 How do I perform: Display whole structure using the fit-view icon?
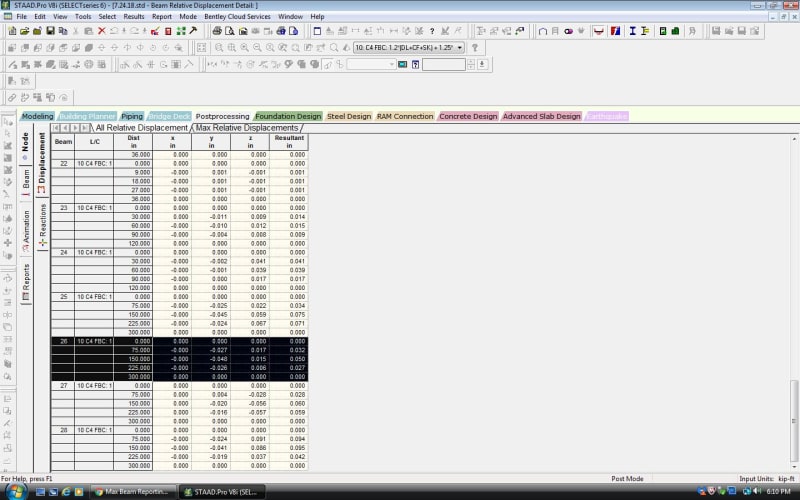[202, 48]
